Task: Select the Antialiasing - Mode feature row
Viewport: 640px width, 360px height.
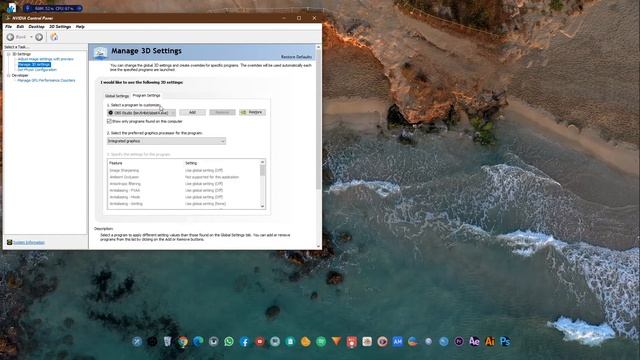Action: pos(183,197)
